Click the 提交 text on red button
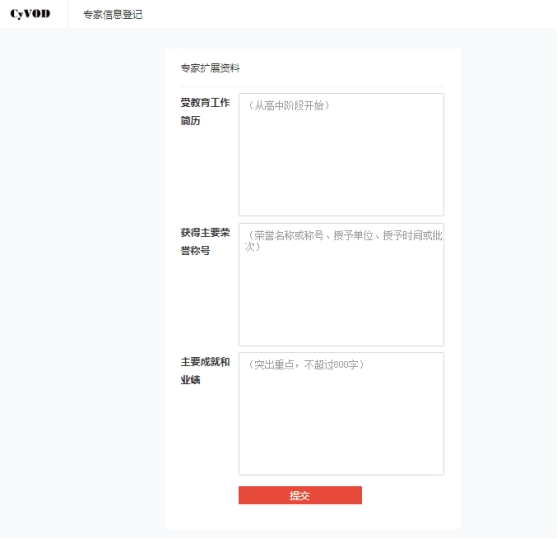 click(x=299, y=495)
